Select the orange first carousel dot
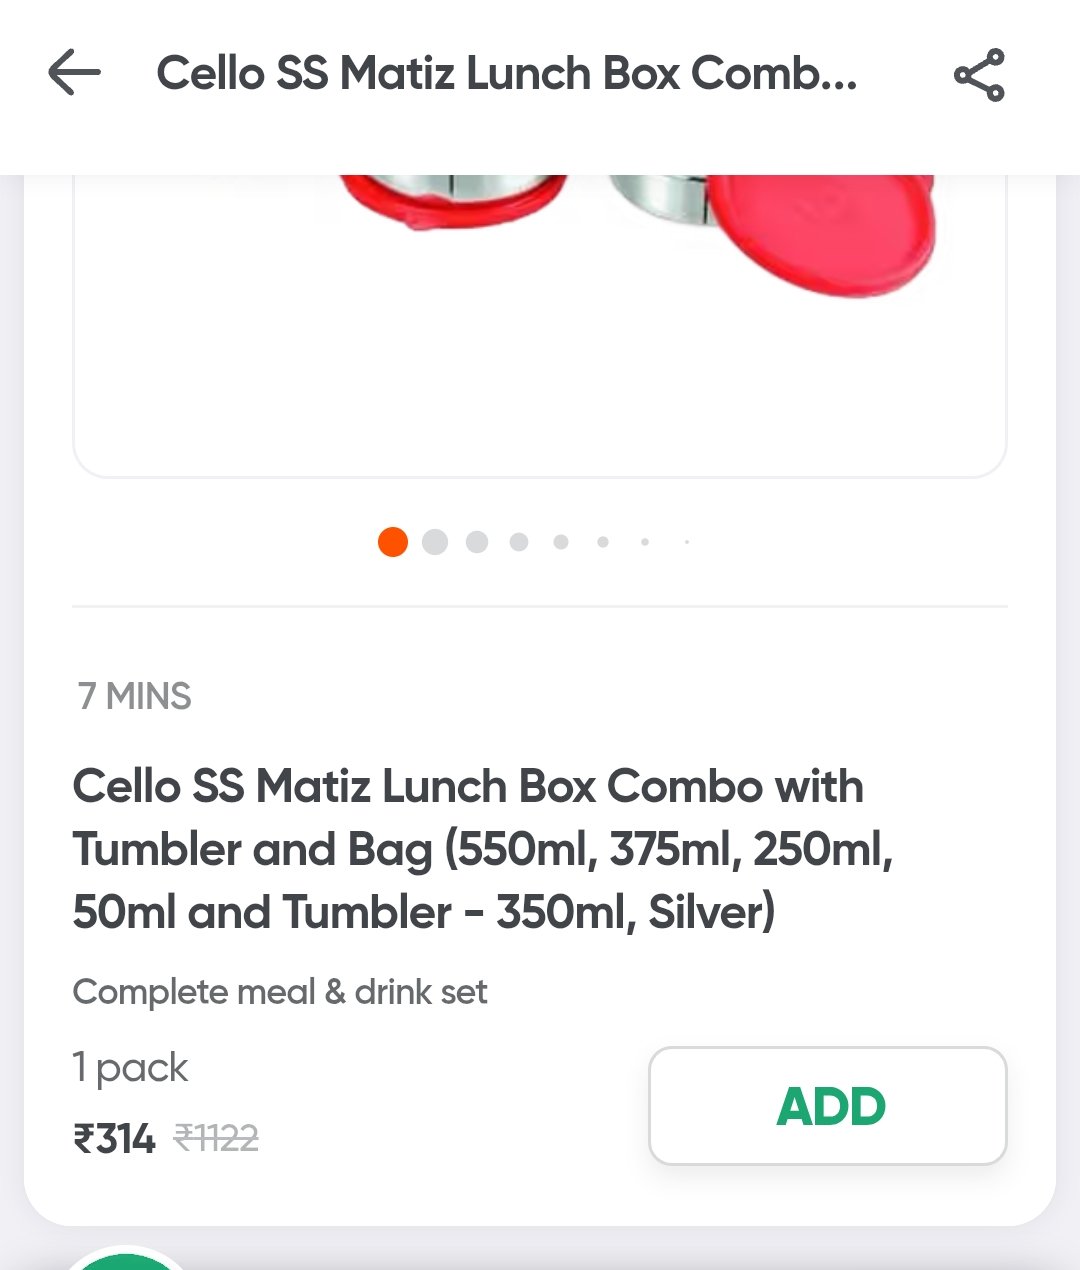This screenshot has width=1080, height=1270. pos(393,542)
